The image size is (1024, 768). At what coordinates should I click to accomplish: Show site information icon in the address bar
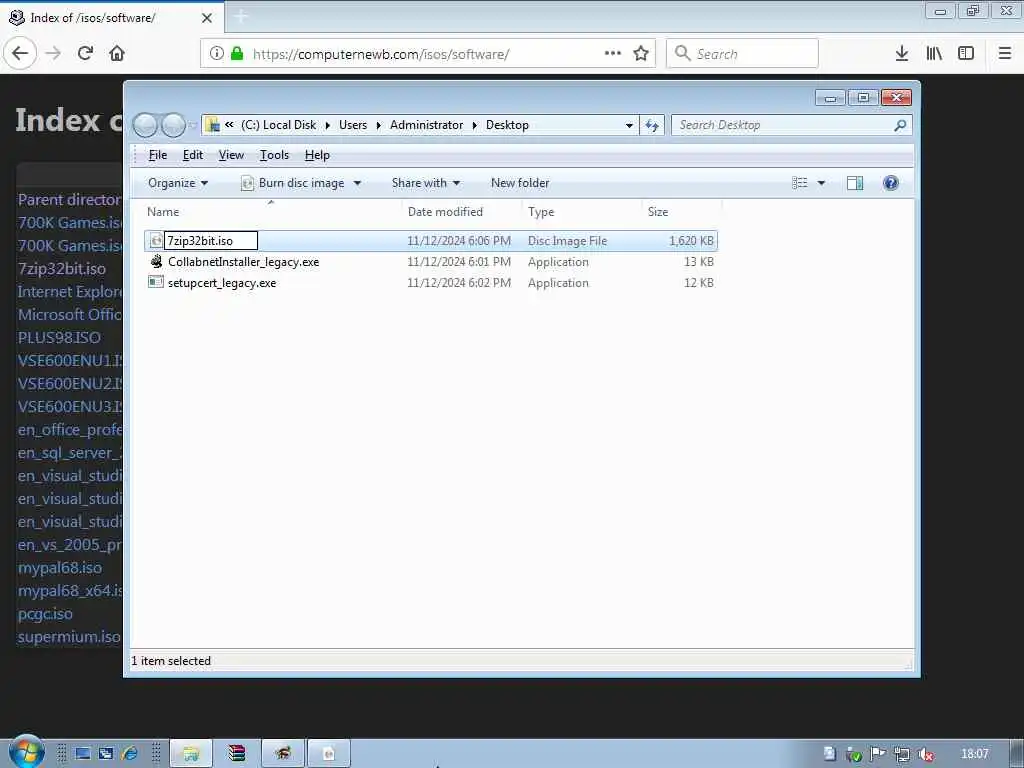(x=217, y=53)
